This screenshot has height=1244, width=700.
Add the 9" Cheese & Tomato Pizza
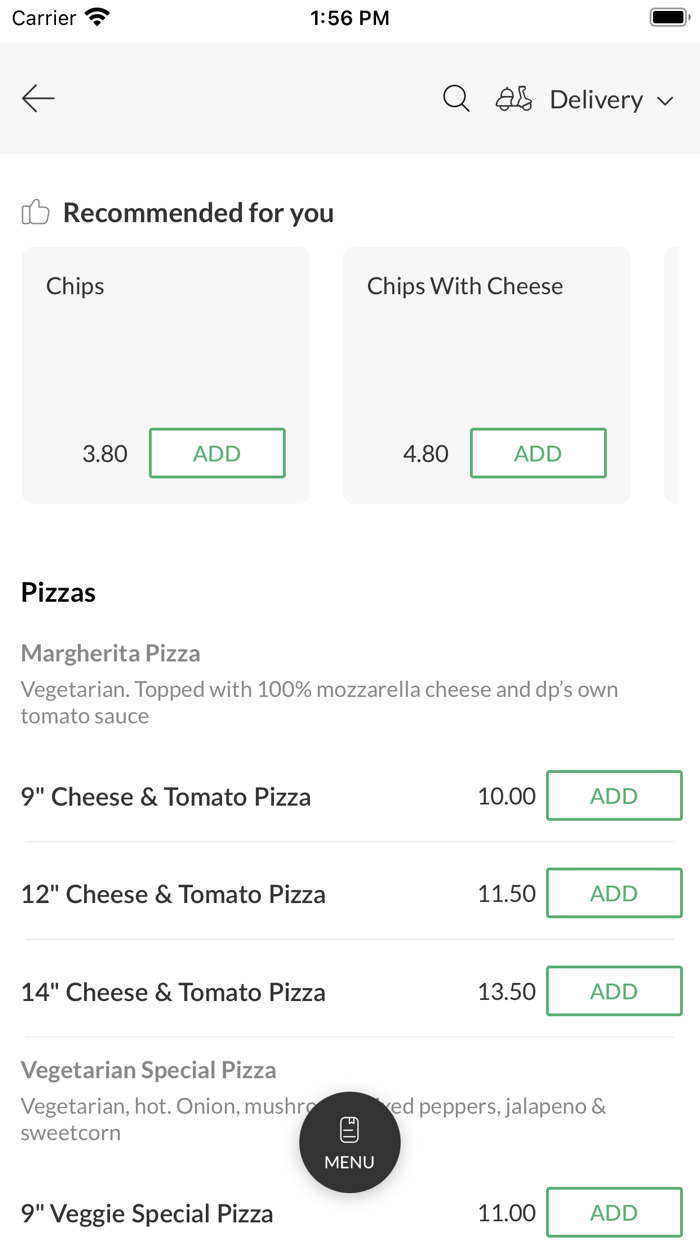pos(614,796)
